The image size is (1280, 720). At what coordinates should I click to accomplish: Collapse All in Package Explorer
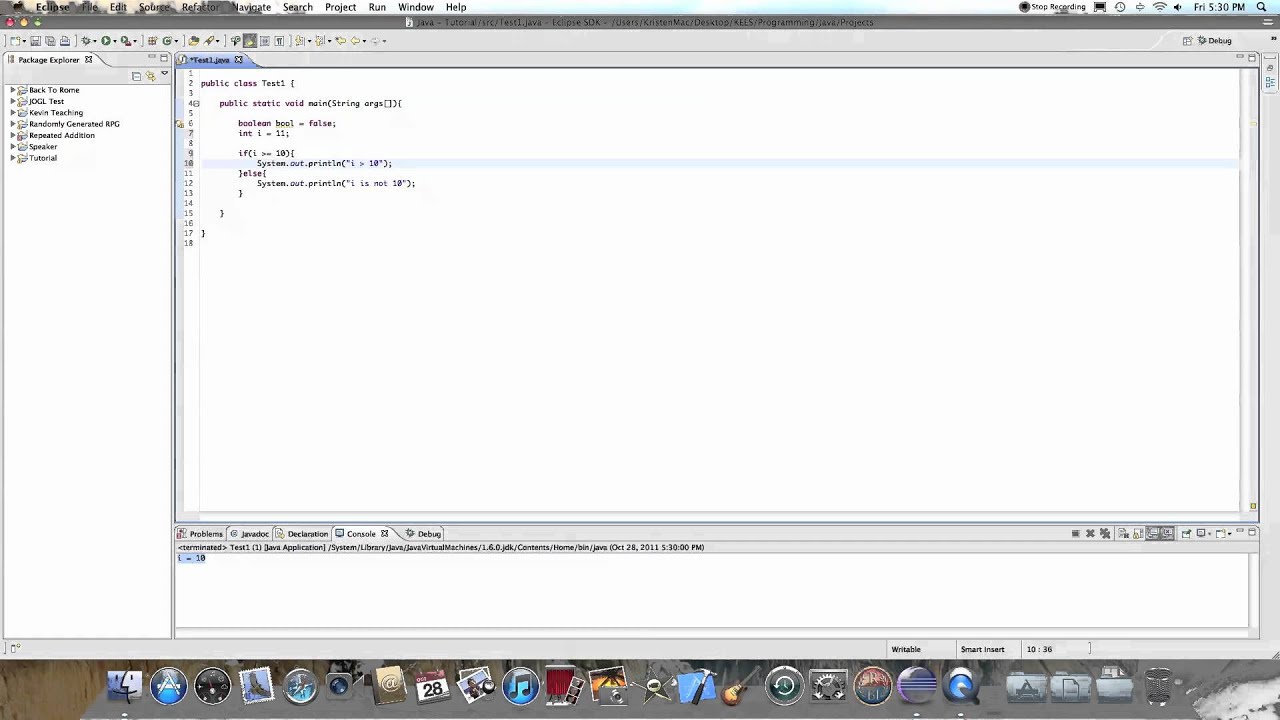(x=137, y=76)
